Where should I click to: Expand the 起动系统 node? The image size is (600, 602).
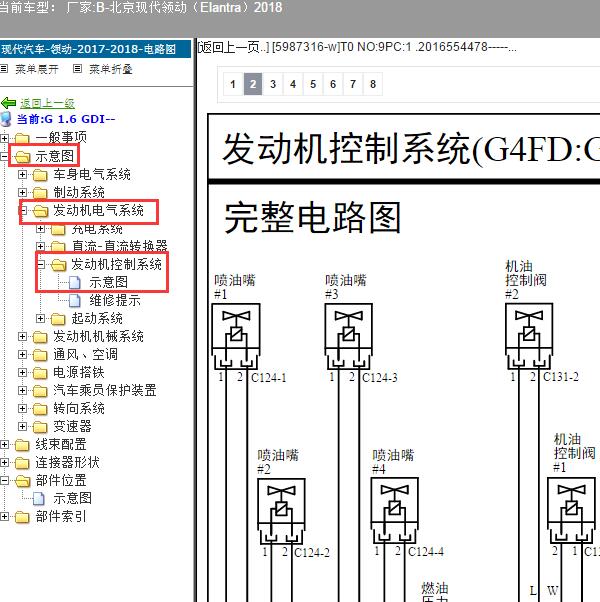tap(40, 319)
